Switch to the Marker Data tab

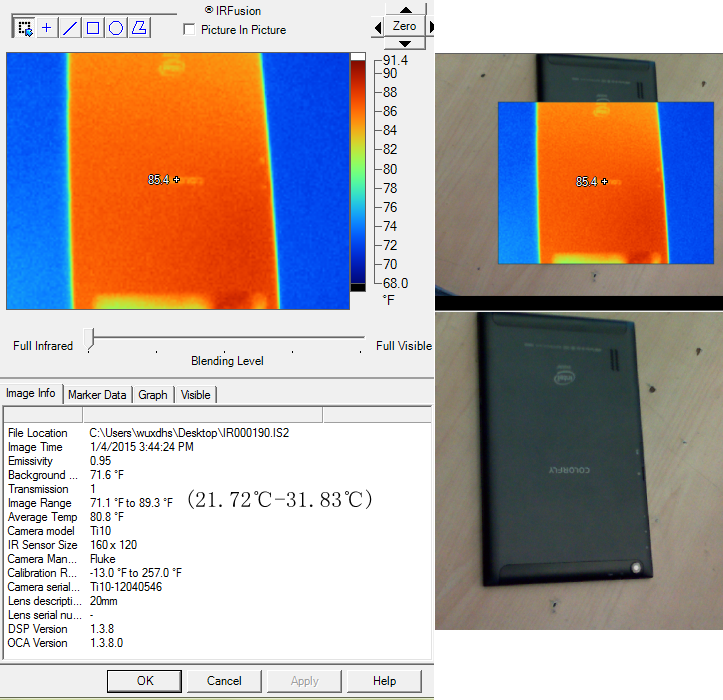[x=97, y=395]
